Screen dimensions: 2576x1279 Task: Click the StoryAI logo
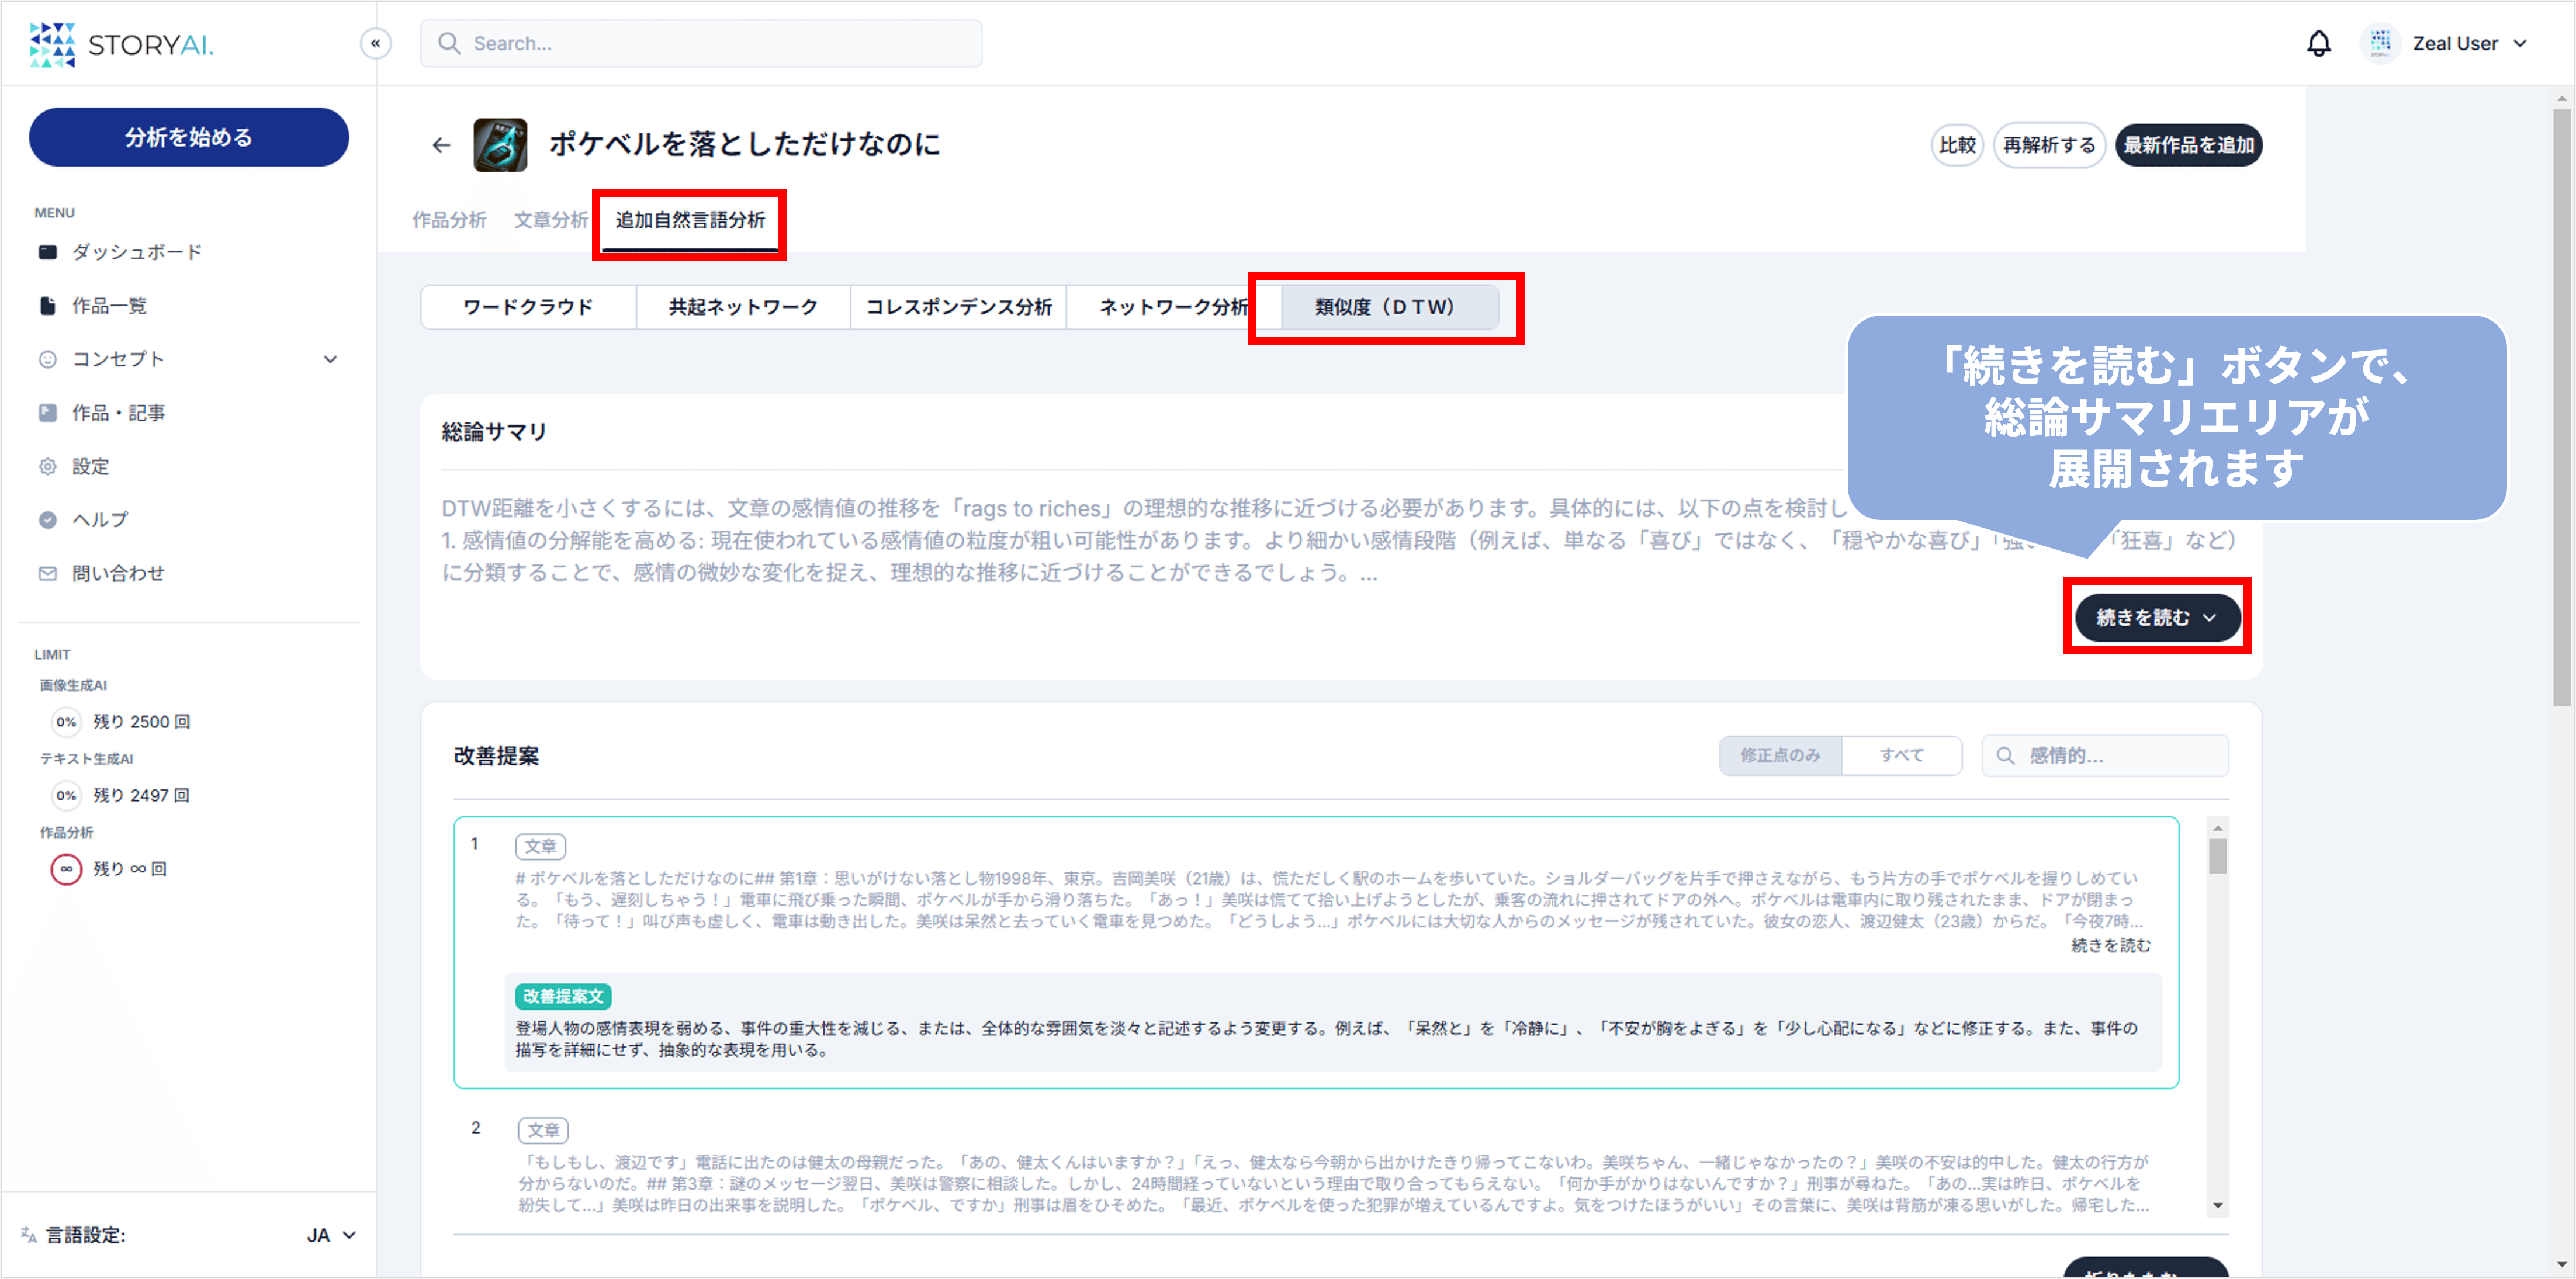[x=121, y=44]
